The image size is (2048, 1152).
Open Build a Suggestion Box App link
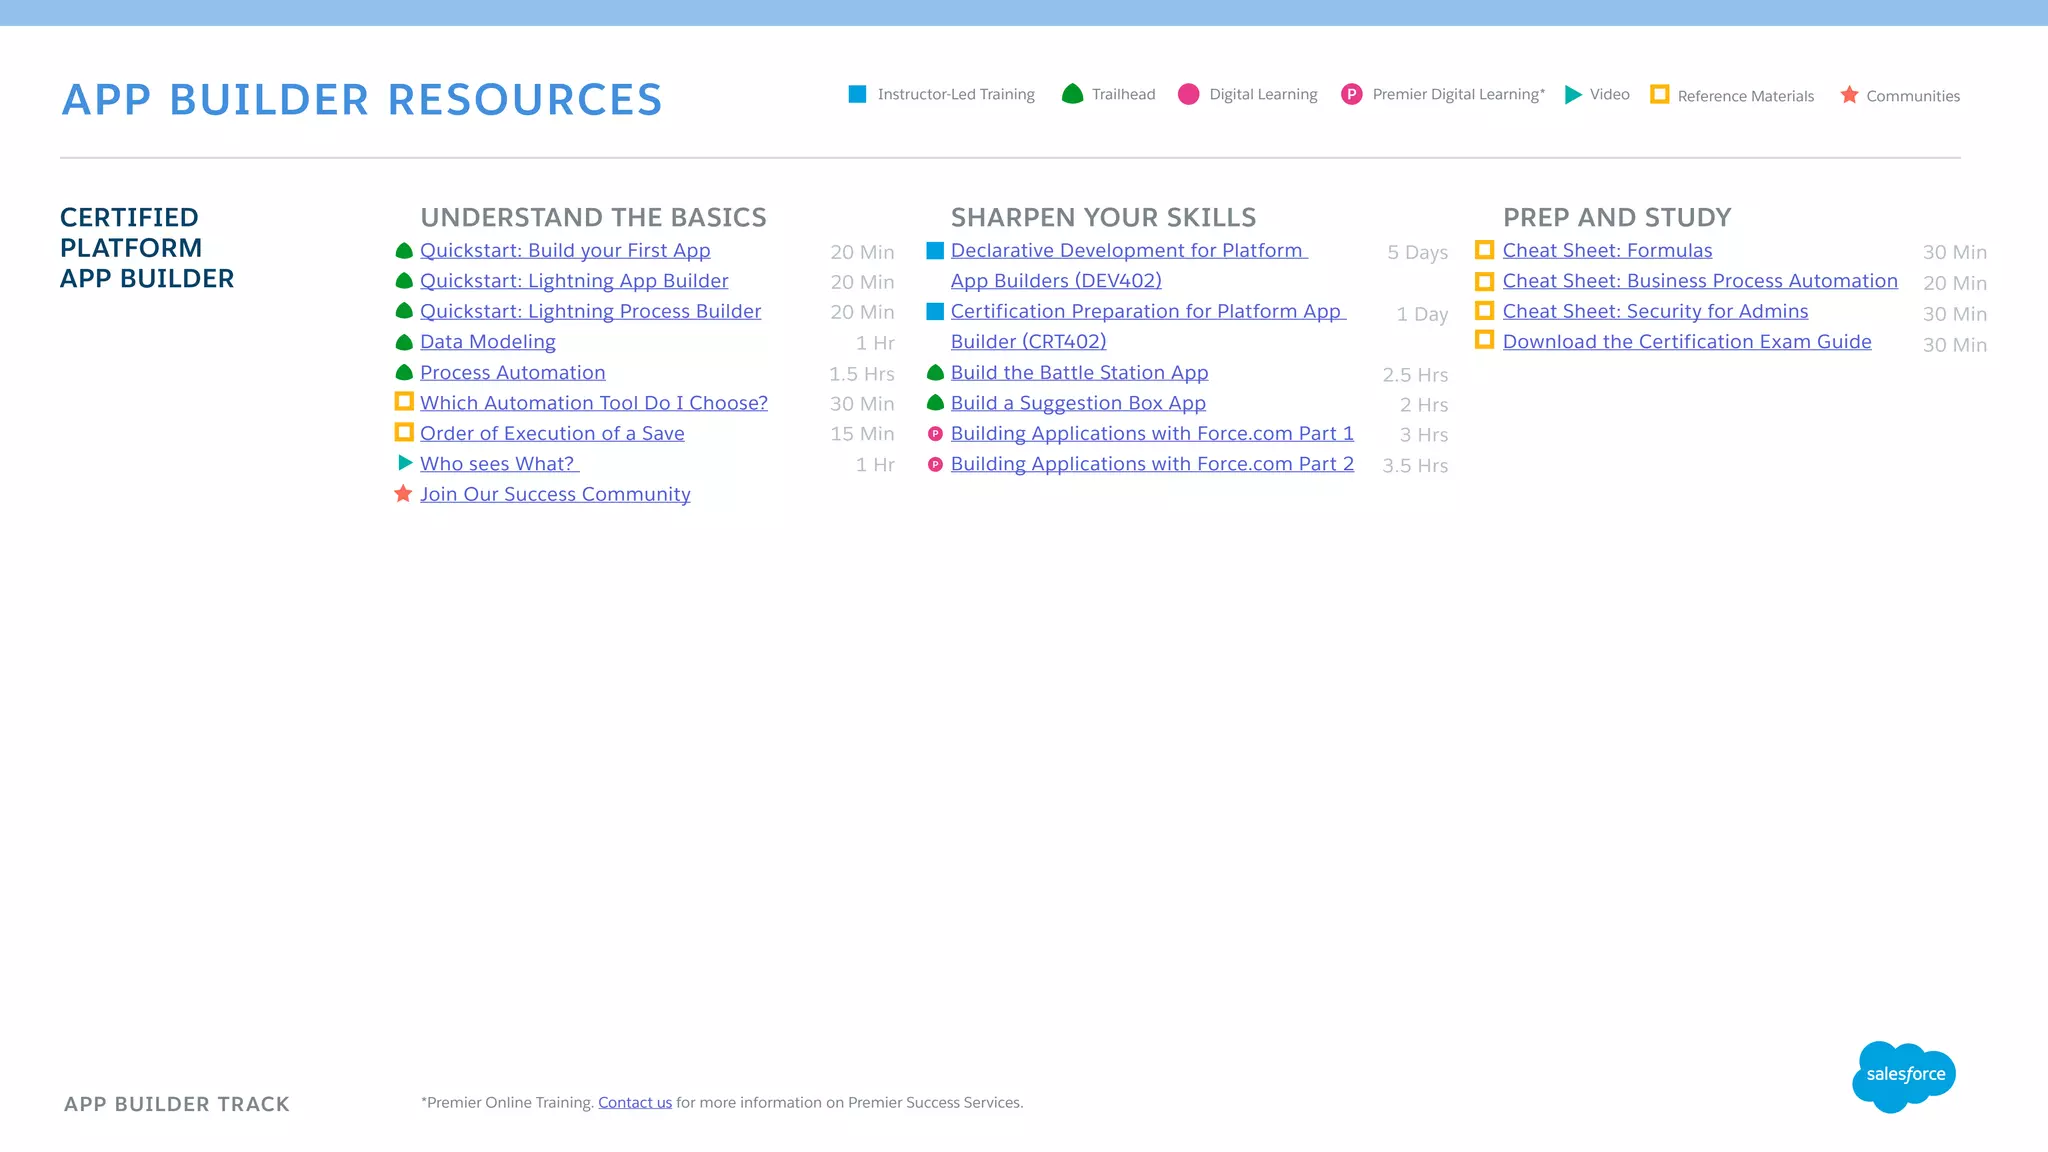[1078, 403]
